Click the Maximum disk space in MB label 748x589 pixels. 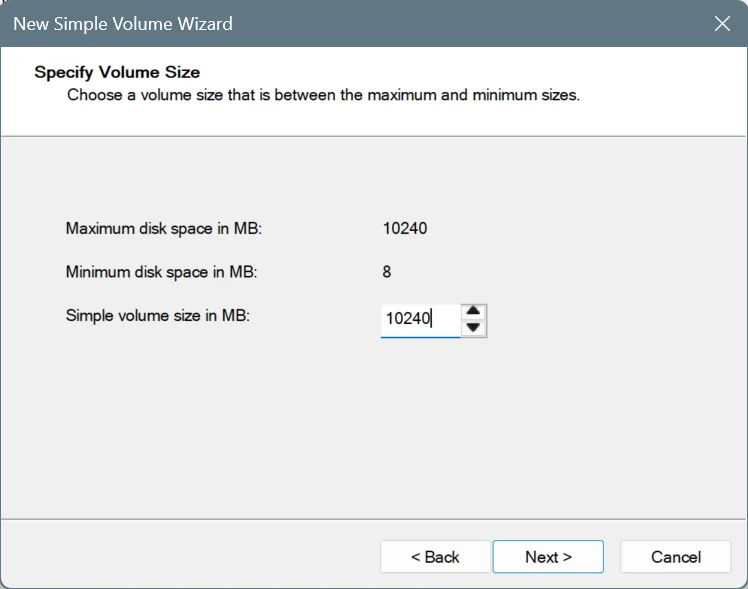[164, 228]
